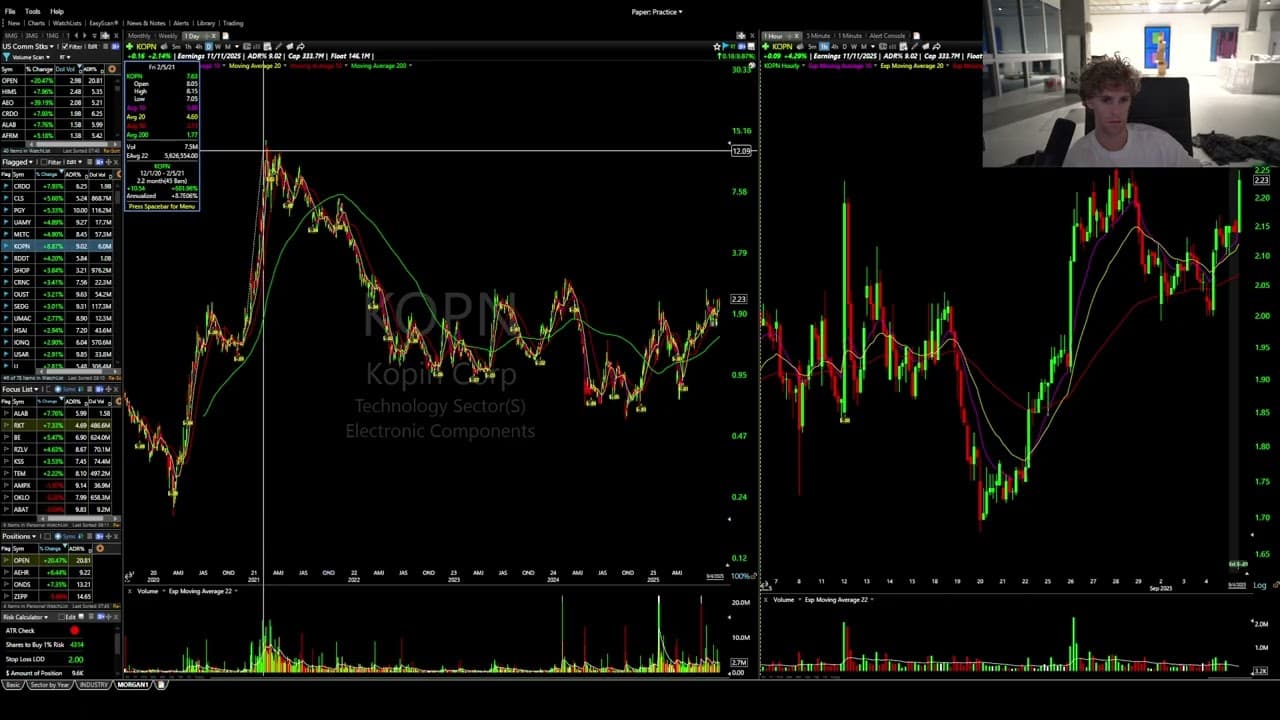Screen dimensions: 1280x720
Task: Toggle the Filter checkbox in US Comm Stks
Action: [x=65, y=46]
